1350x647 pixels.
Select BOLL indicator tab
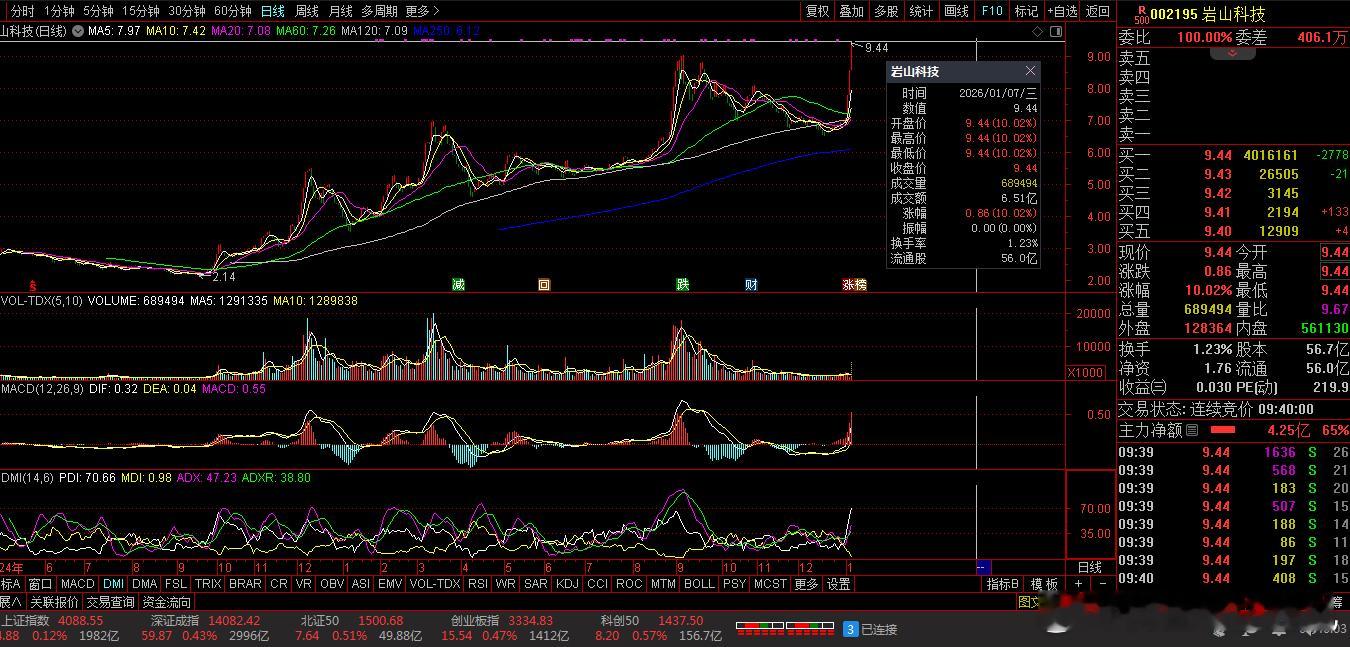point(699,584)
